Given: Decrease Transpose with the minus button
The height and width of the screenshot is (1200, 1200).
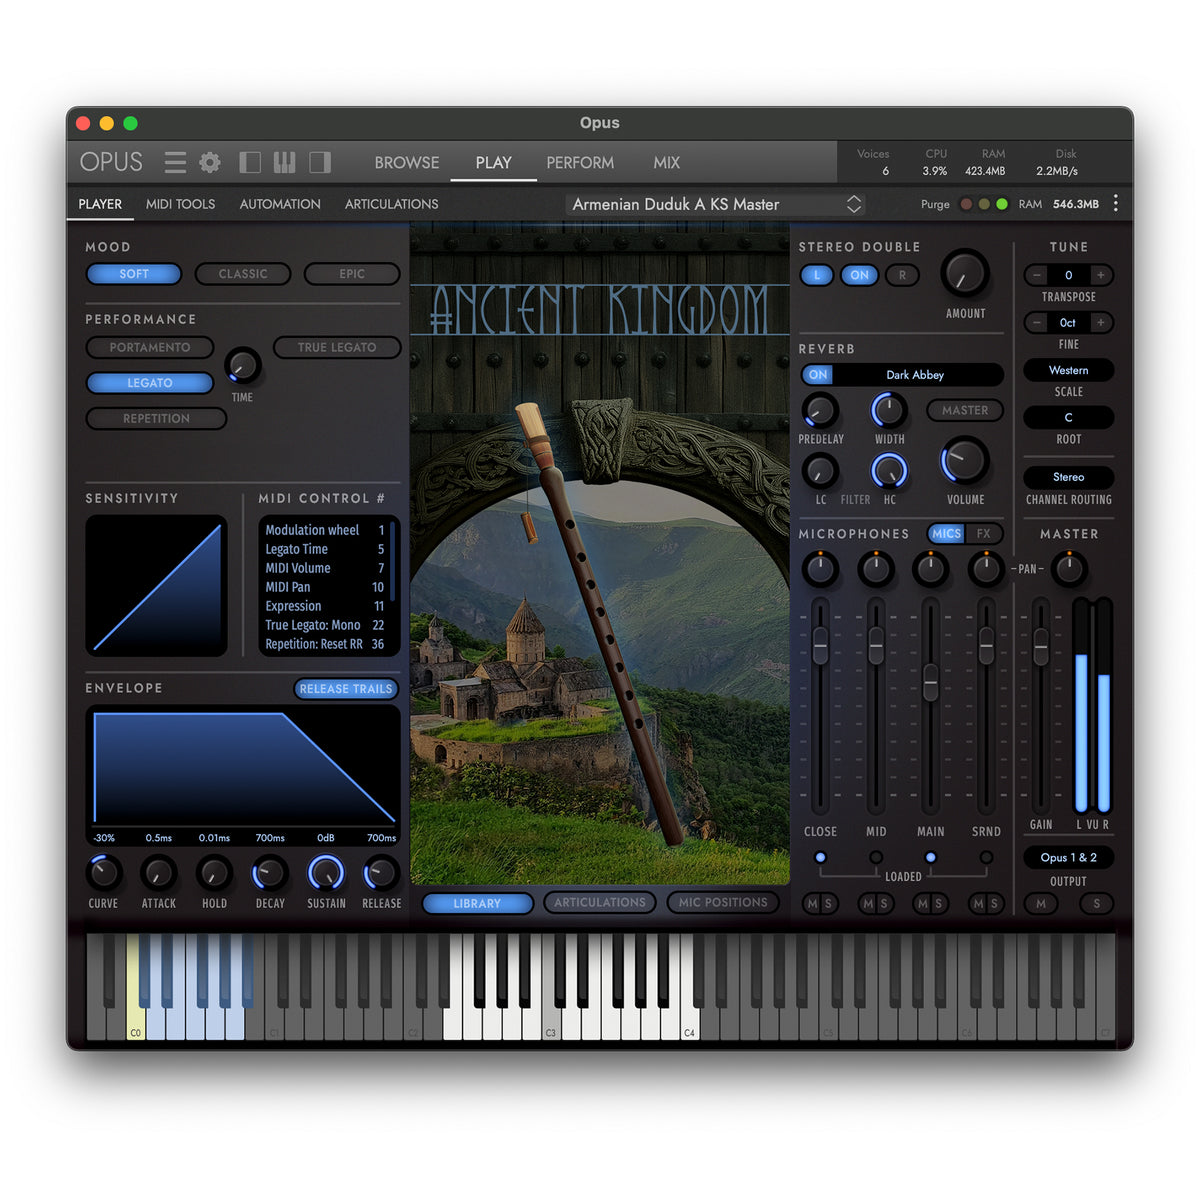Looking at the screenshot, I should pyautogui.click(x=1037, y=275).
